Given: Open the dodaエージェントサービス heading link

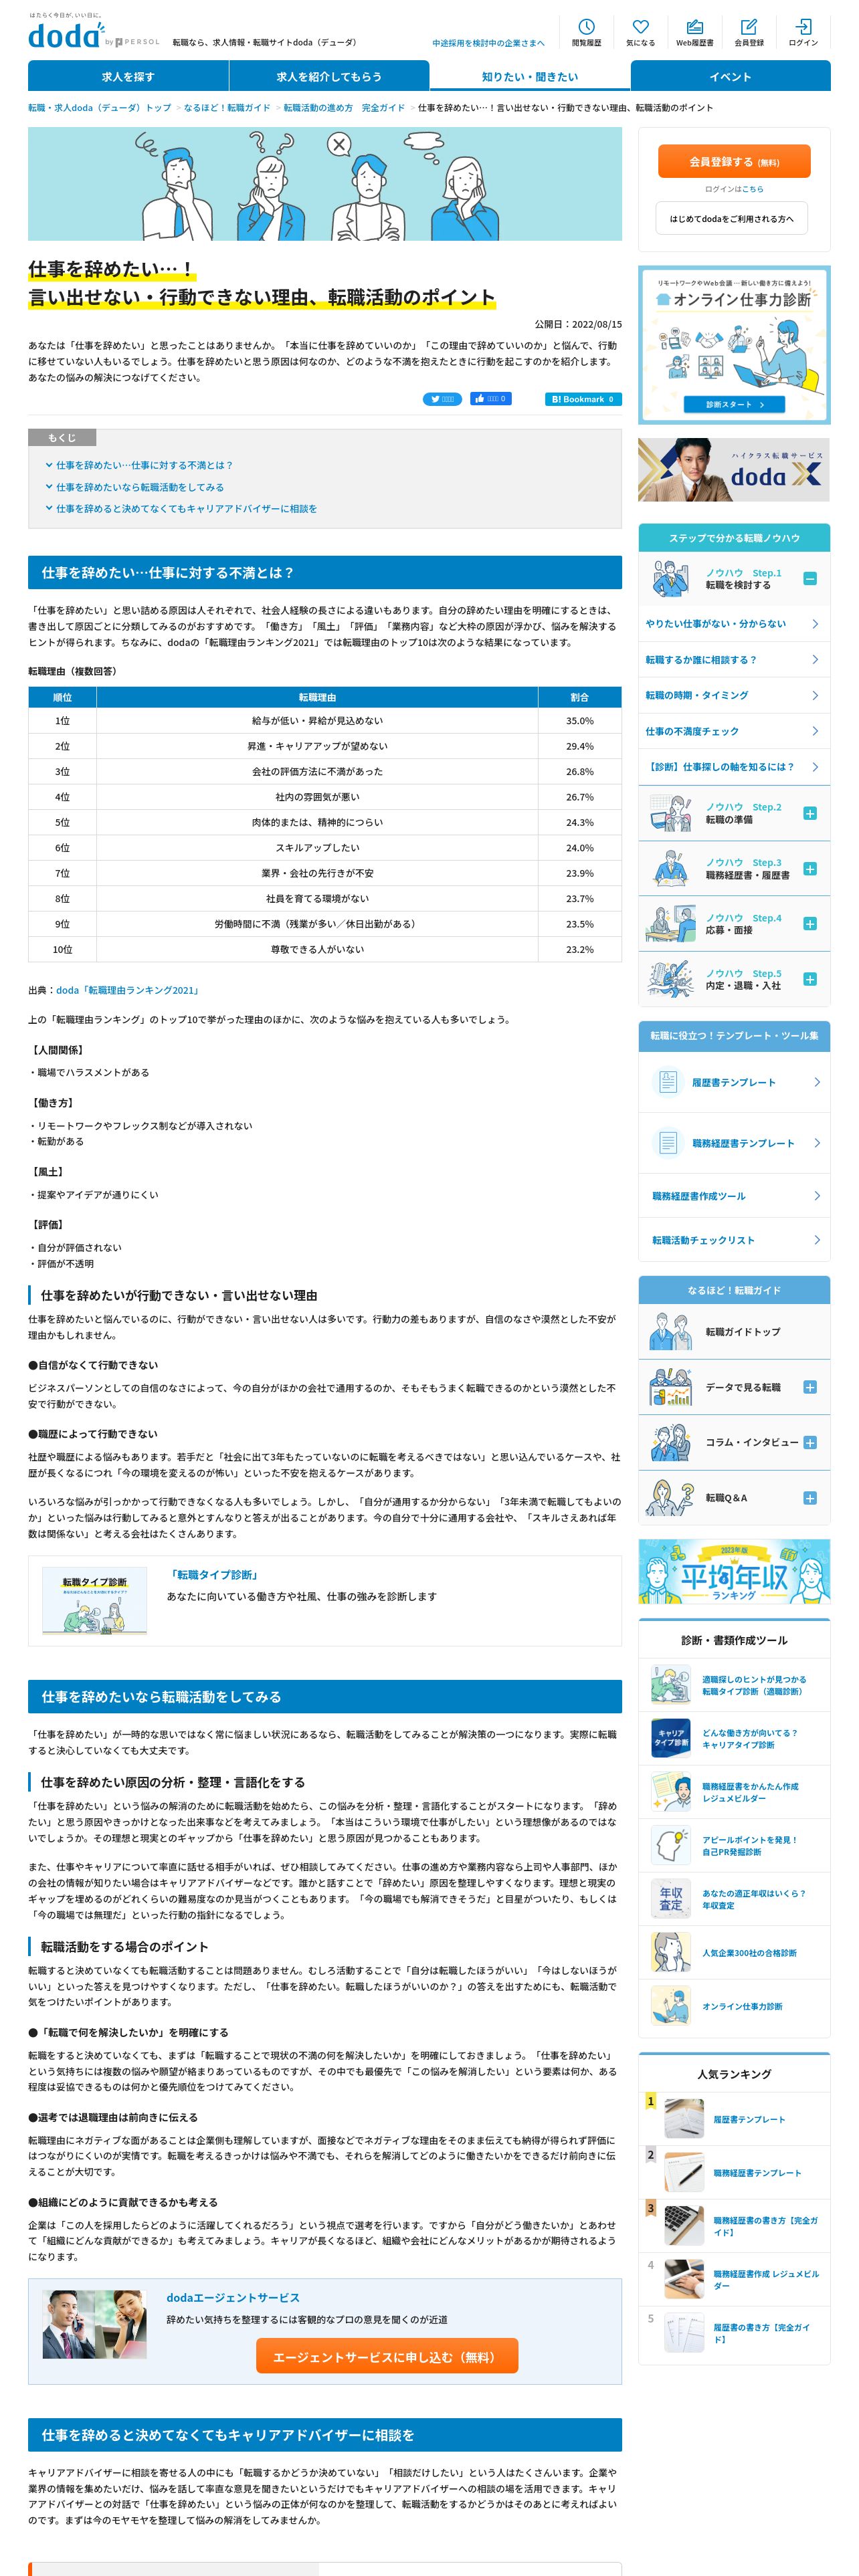Looking at the screenshot, I should [233, 2298].
